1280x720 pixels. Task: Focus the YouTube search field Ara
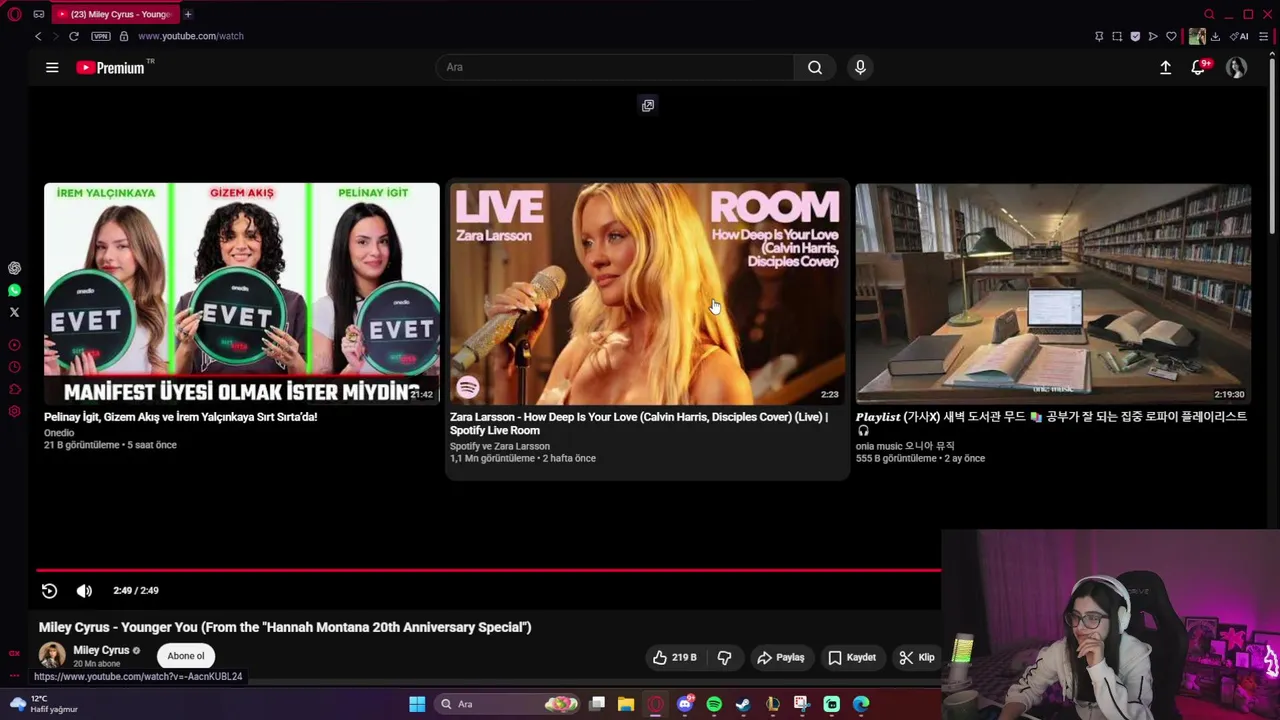[615, 67]
